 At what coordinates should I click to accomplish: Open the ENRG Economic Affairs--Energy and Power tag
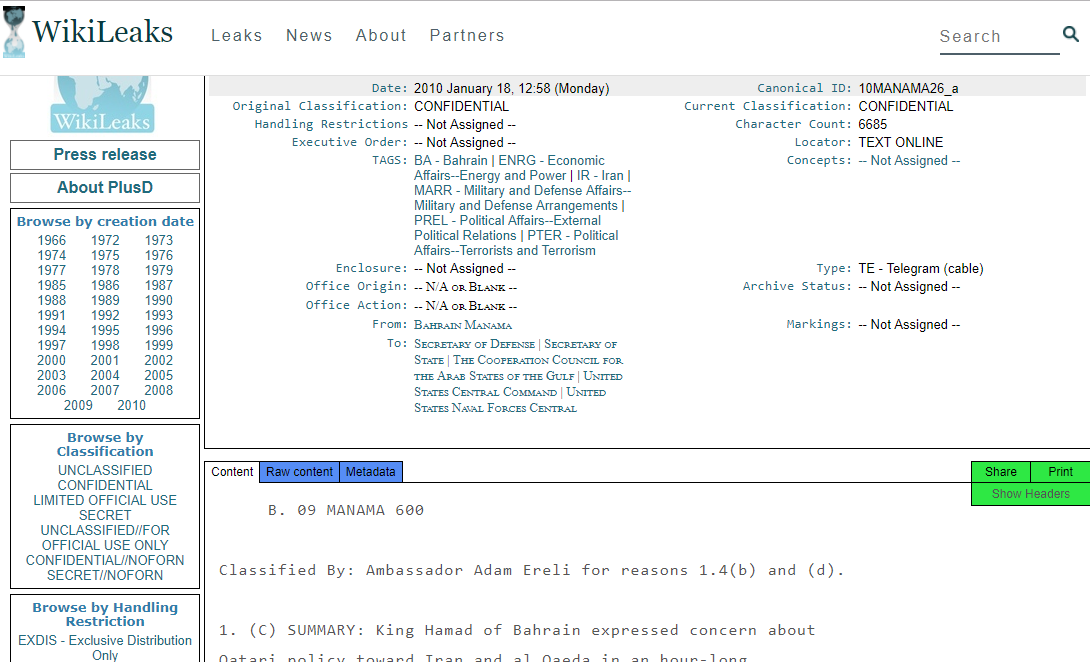(x=510, y=168)
